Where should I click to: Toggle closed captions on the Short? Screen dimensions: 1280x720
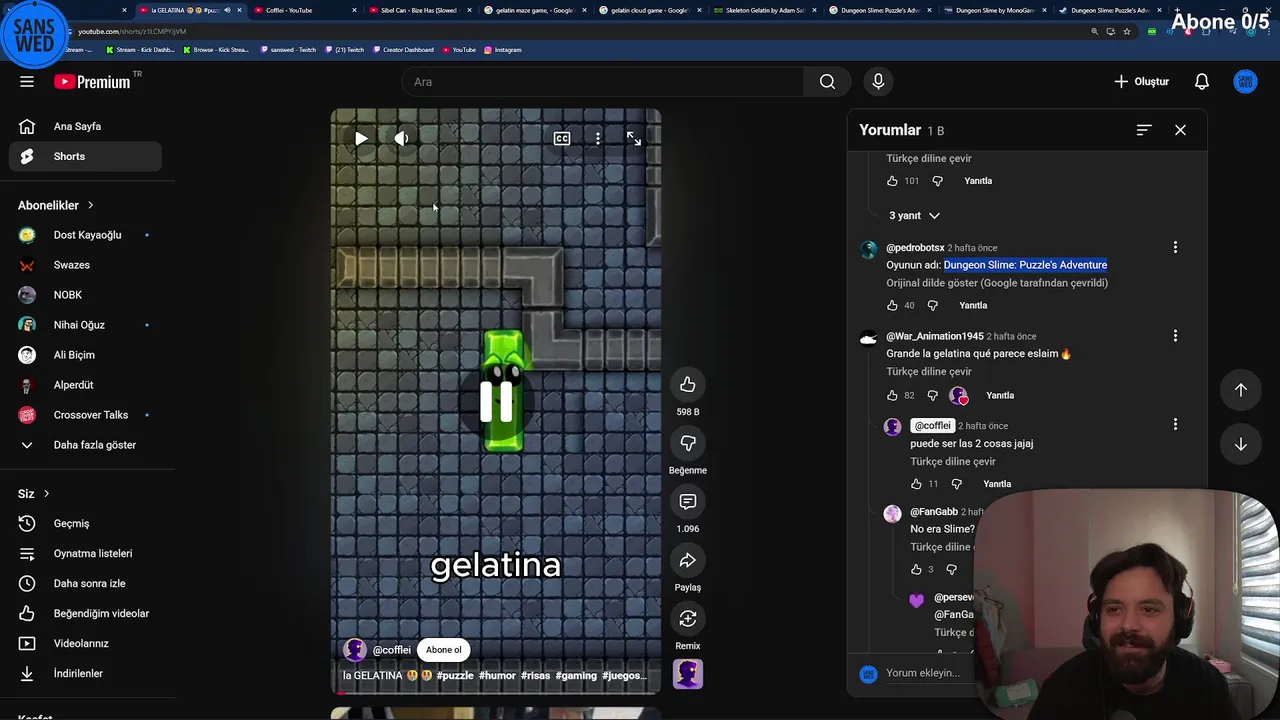click(x=562, y=139)
